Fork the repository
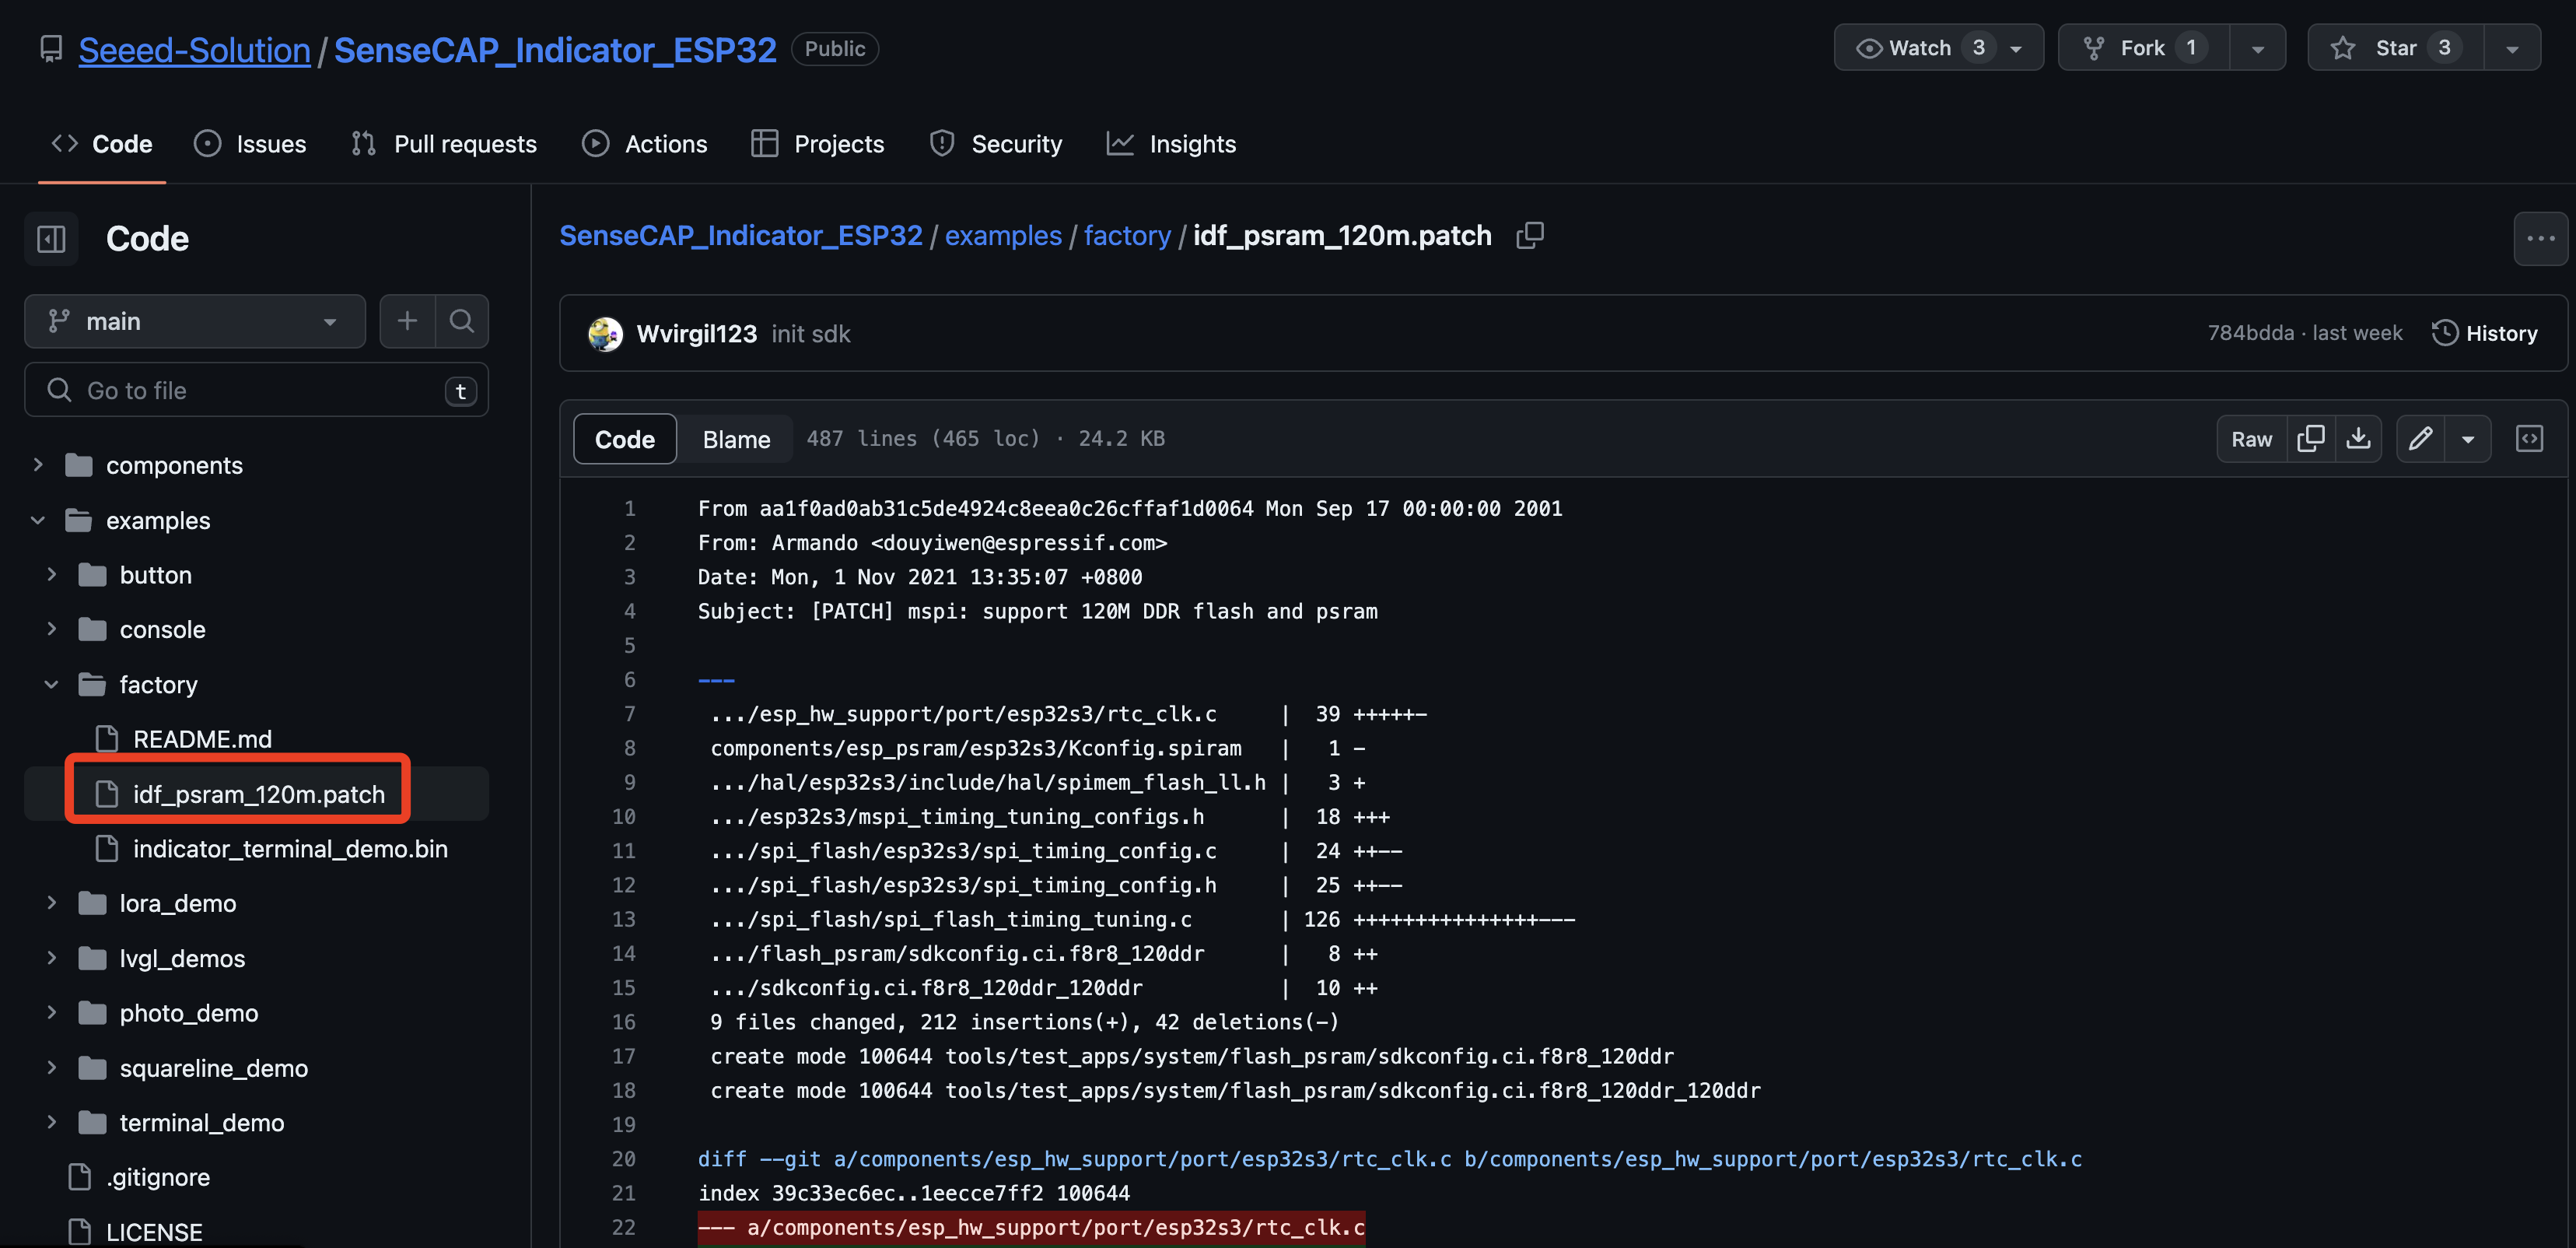The height and width of the screenshot is (1248, 2576). [x=2140, y=46]
